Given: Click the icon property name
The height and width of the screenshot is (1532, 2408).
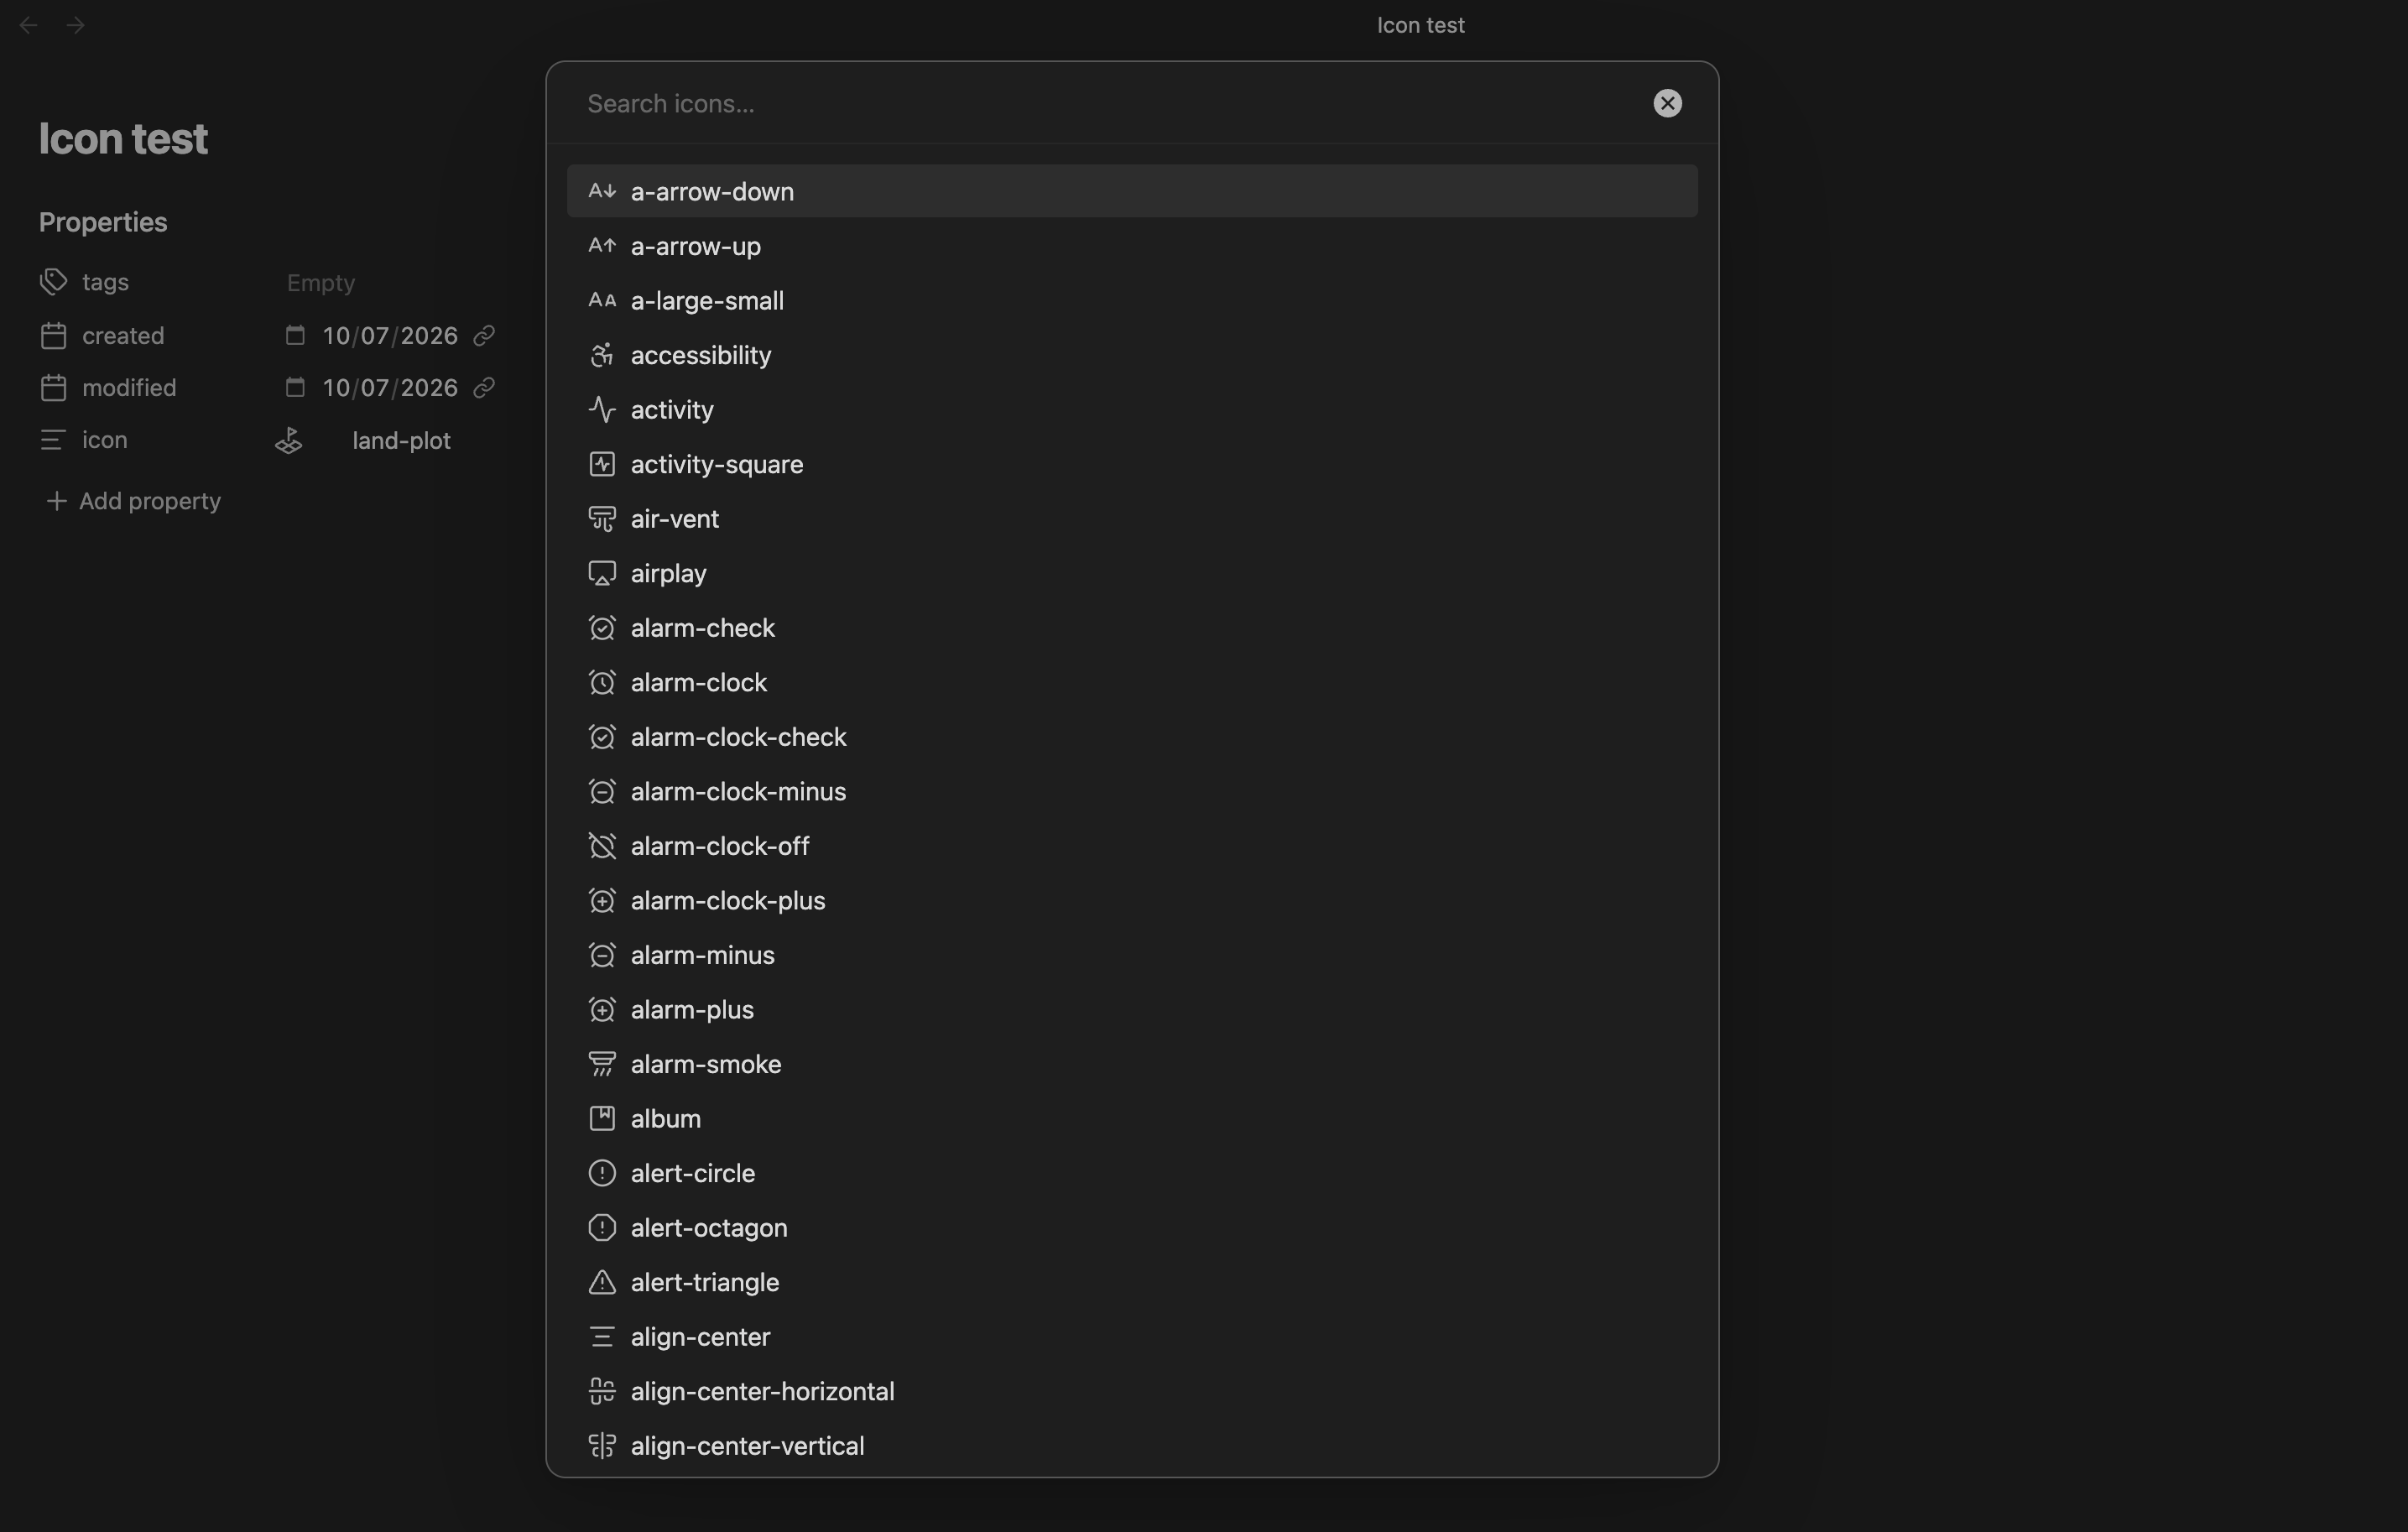Looking at the screenshot, I should coord(104,440).
